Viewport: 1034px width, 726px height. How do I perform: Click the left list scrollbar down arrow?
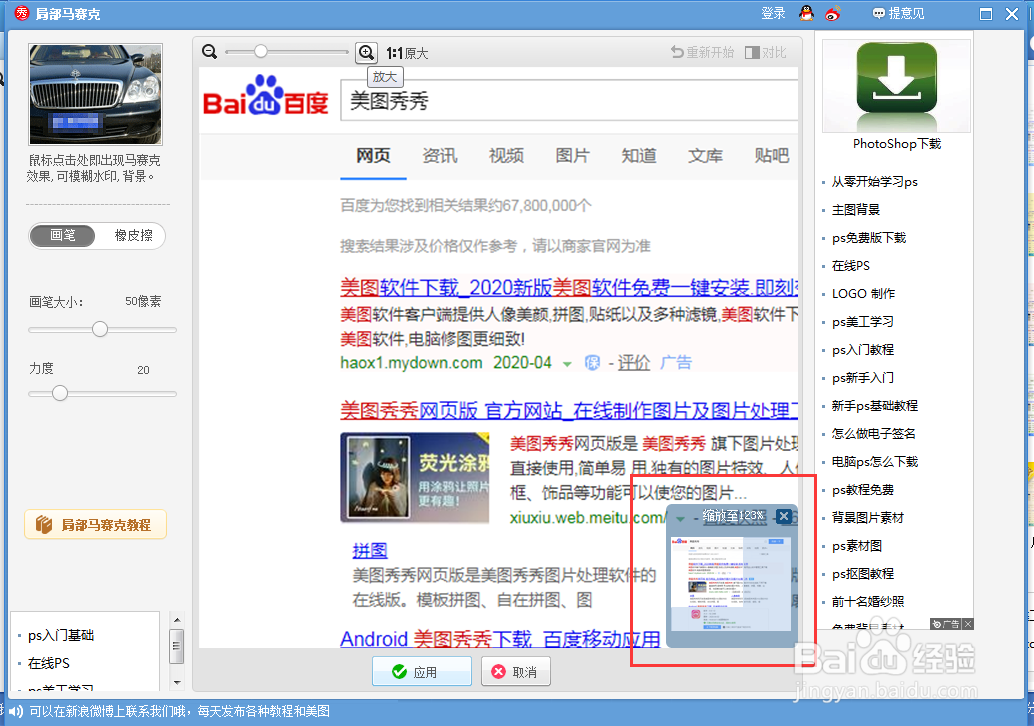click(x=177, y=682)
